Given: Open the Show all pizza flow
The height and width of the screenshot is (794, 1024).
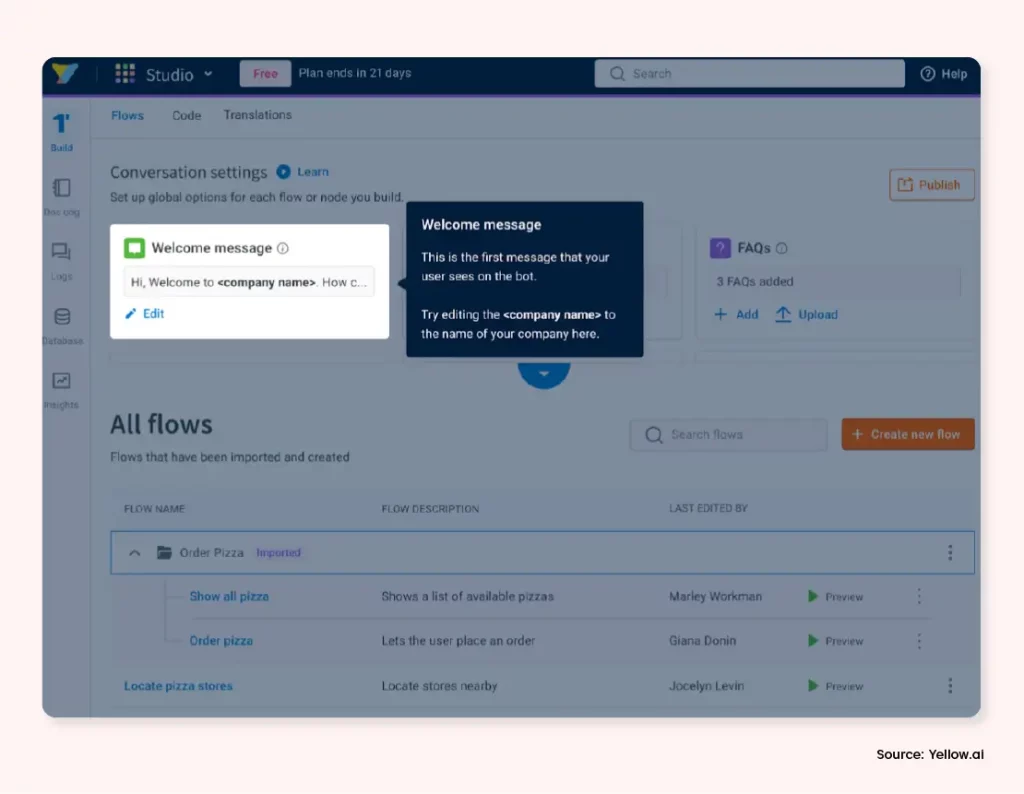Looking at the screenshot, I should pos(229,596).
